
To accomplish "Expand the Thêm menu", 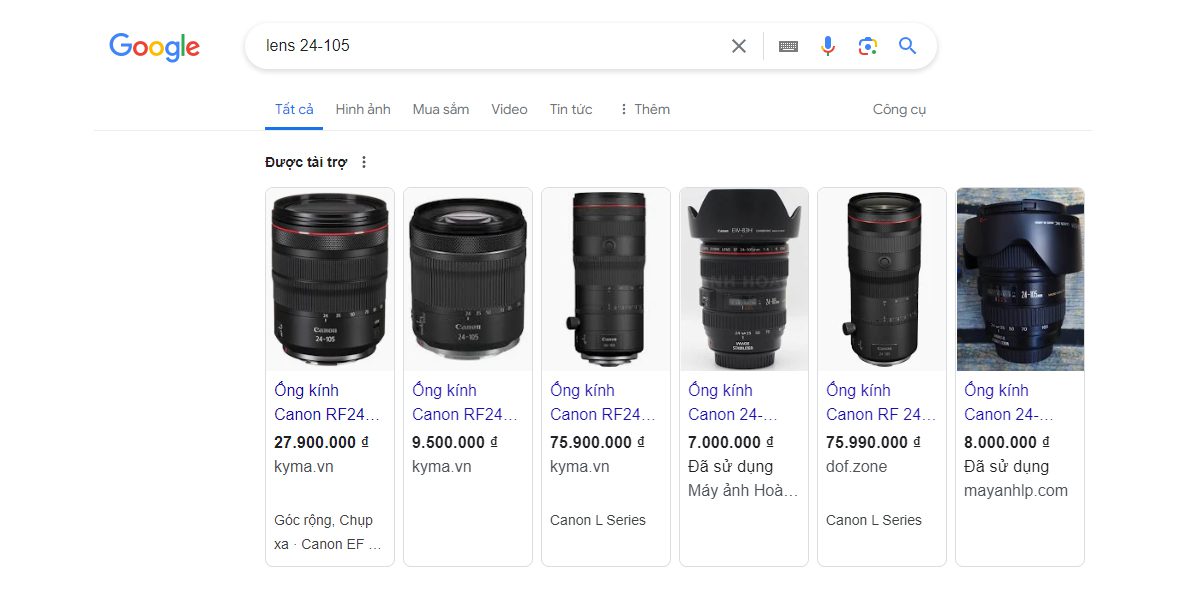I will [x=644, y=109].
